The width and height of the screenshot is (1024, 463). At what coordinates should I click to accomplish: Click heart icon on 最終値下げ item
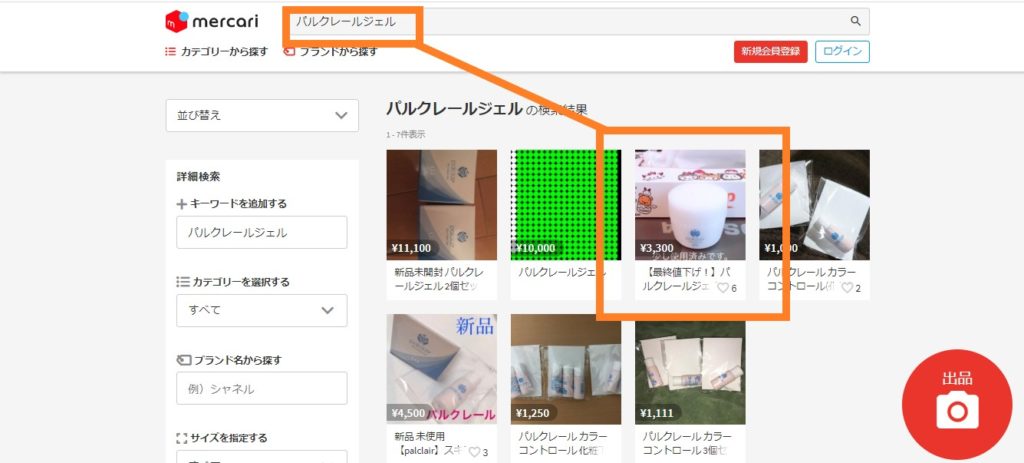pyautogui.click(x=722, y=288)
